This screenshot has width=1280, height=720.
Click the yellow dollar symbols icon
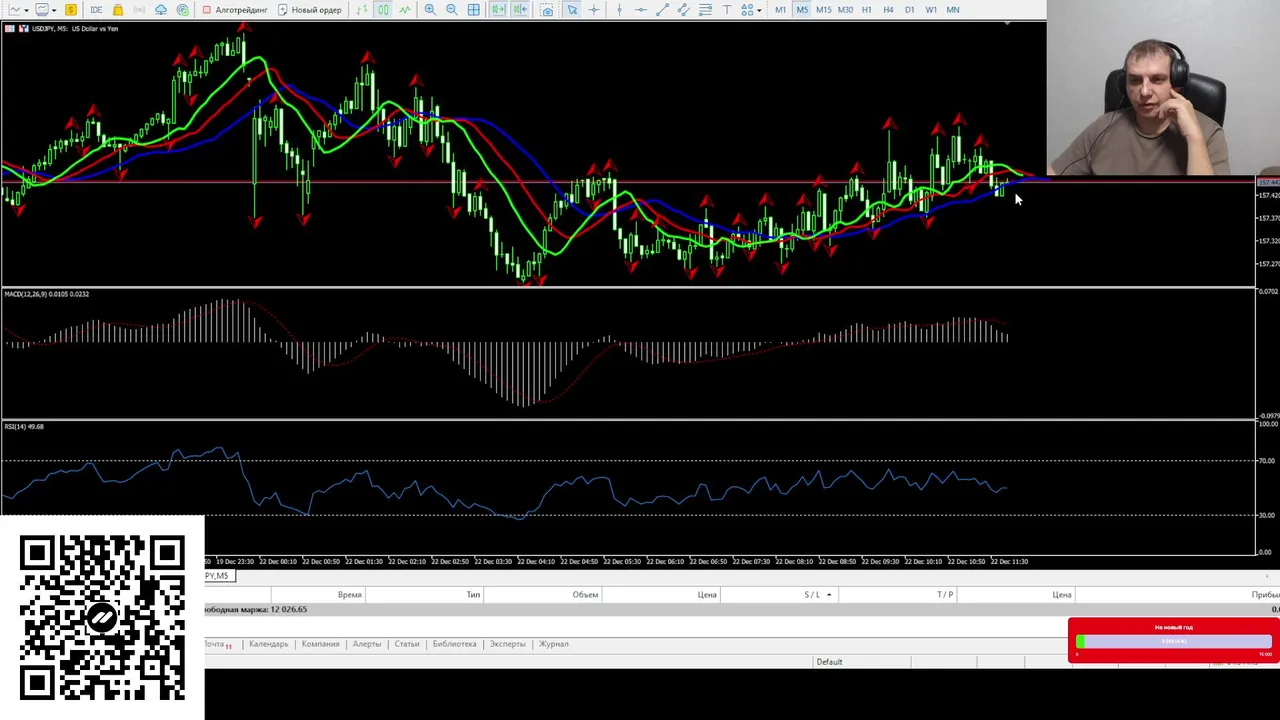tap(71, 10)
